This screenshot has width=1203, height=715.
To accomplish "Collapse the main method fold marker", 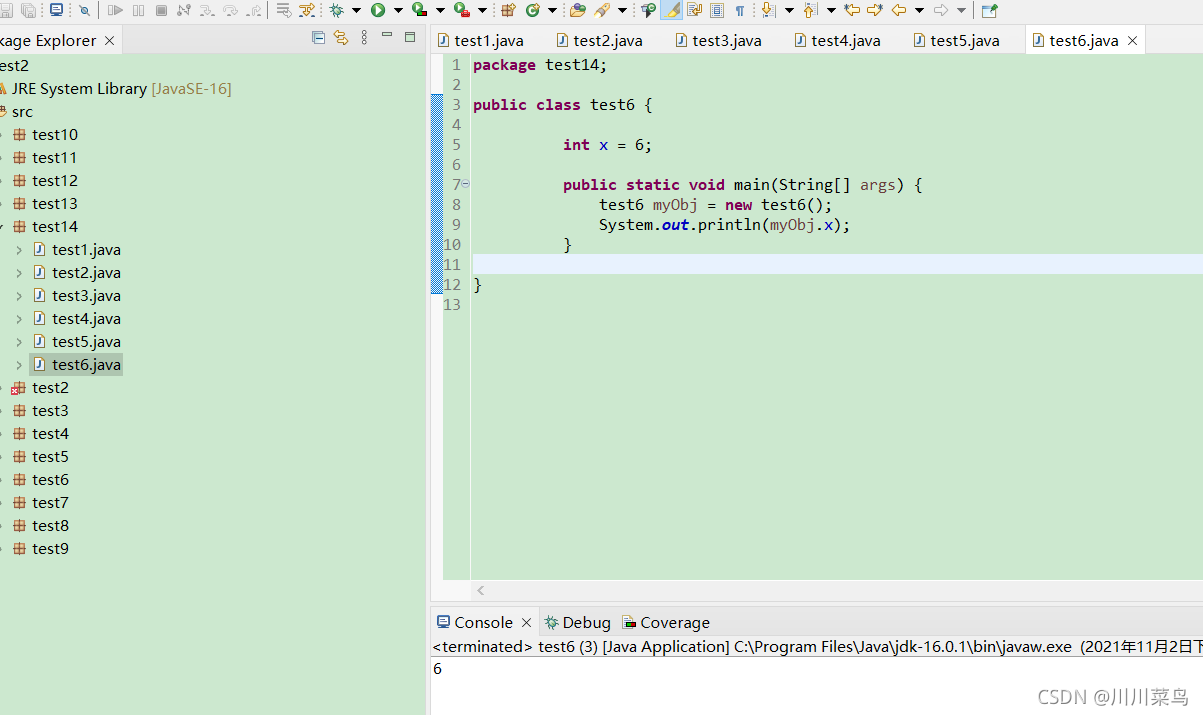I will tap(465, 184).
